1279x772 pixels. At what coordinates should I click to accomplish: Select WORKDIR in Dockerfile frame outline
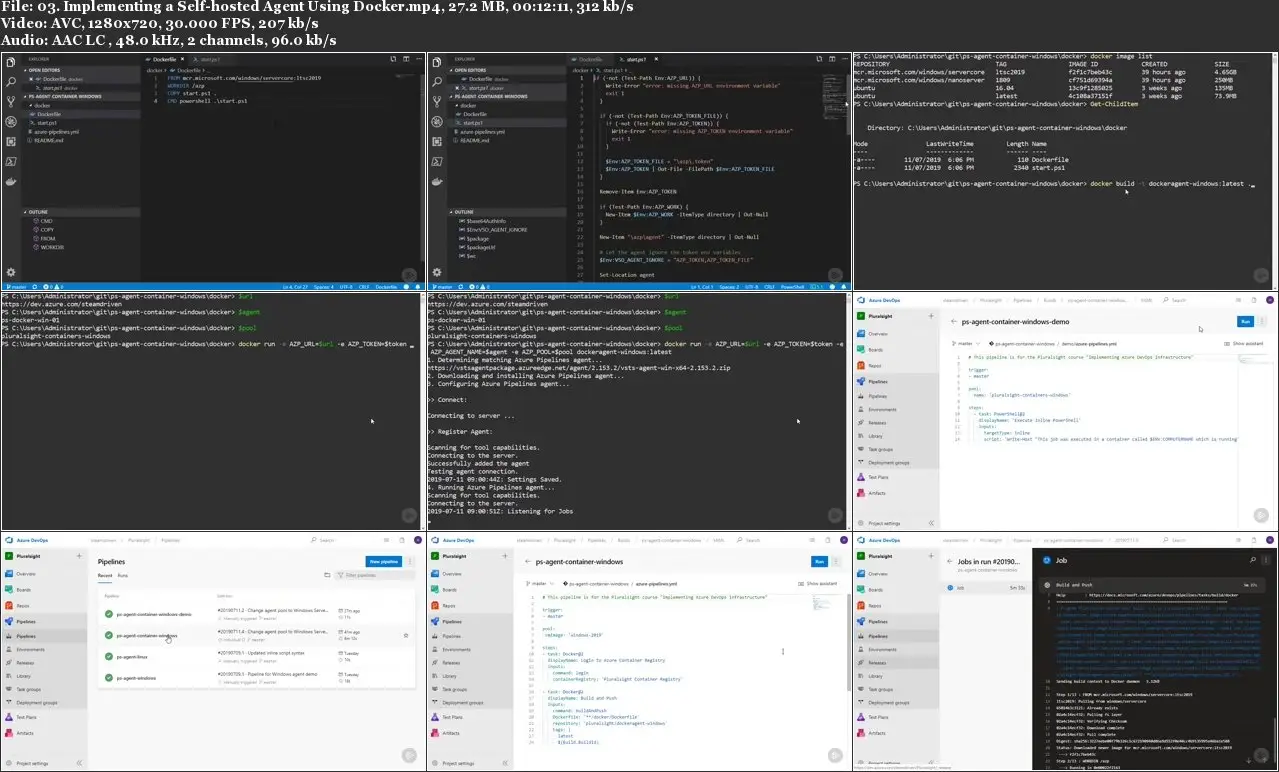click(x=50, y=247)
